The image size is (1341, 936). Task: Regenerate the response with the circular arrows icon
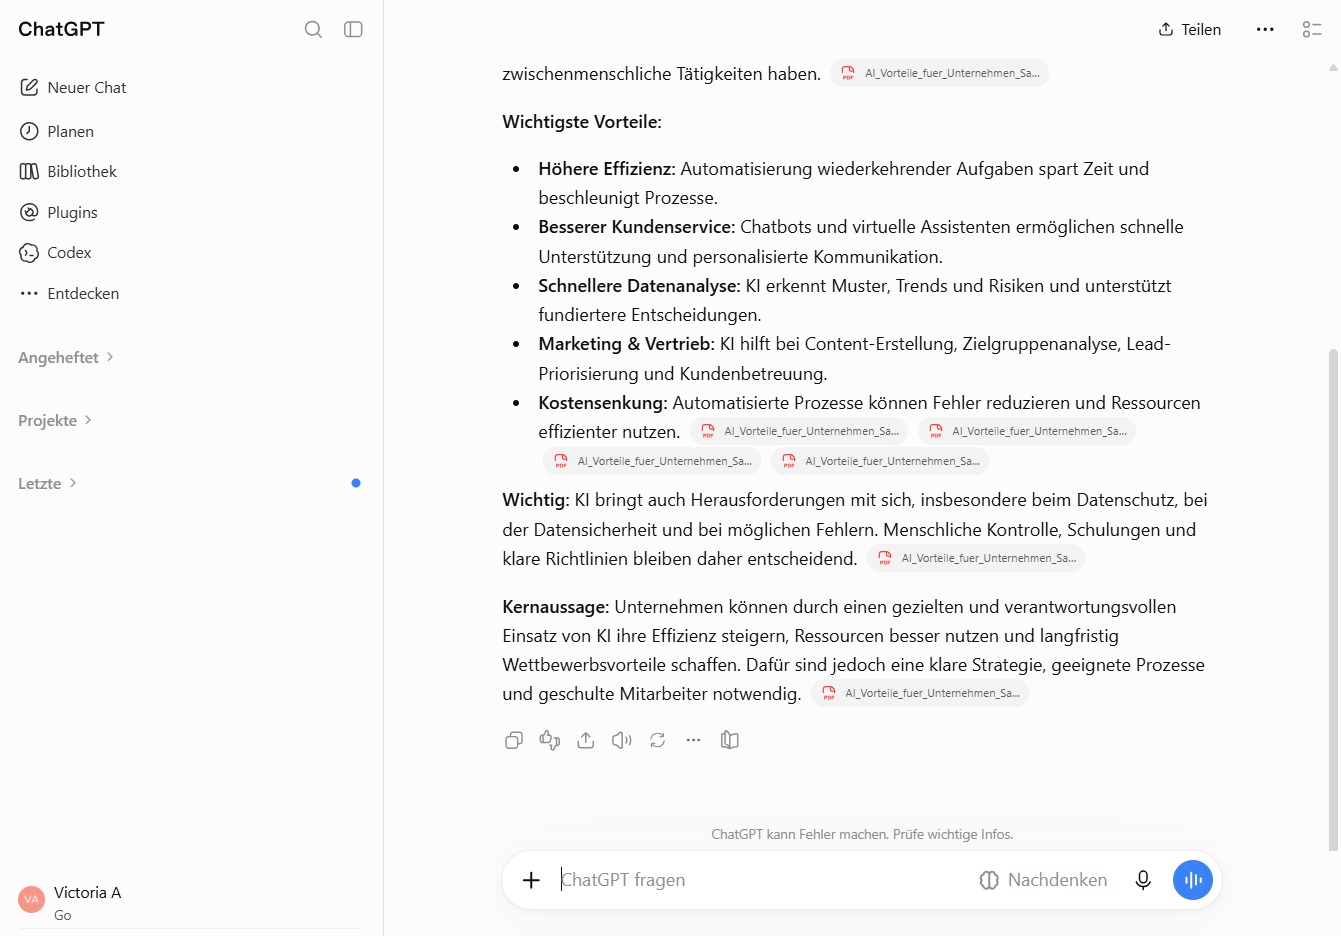pos(657,740)
